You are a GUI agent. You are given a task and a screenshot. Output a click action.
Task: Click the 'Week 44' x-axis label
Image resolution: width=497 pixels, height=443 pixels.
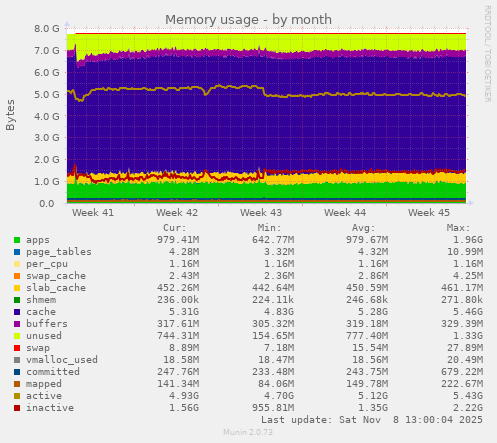(x=345, y=213)
